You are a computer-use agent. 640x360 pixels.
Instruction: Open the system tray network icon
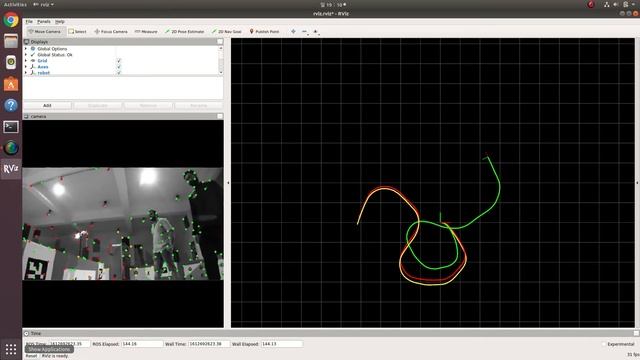coord(607,4)
